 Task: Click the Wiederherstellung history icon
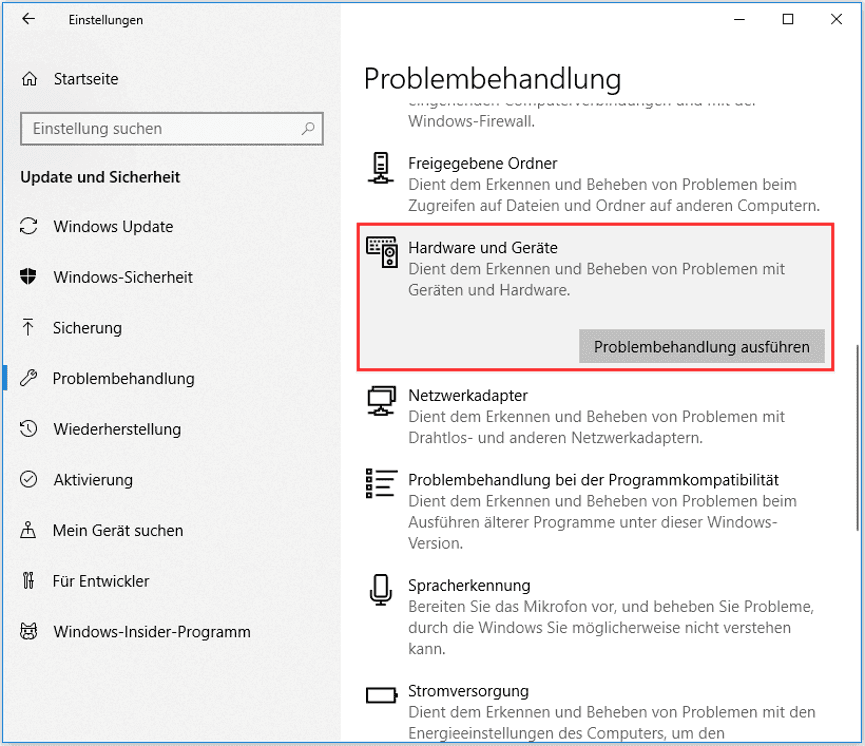28,429
